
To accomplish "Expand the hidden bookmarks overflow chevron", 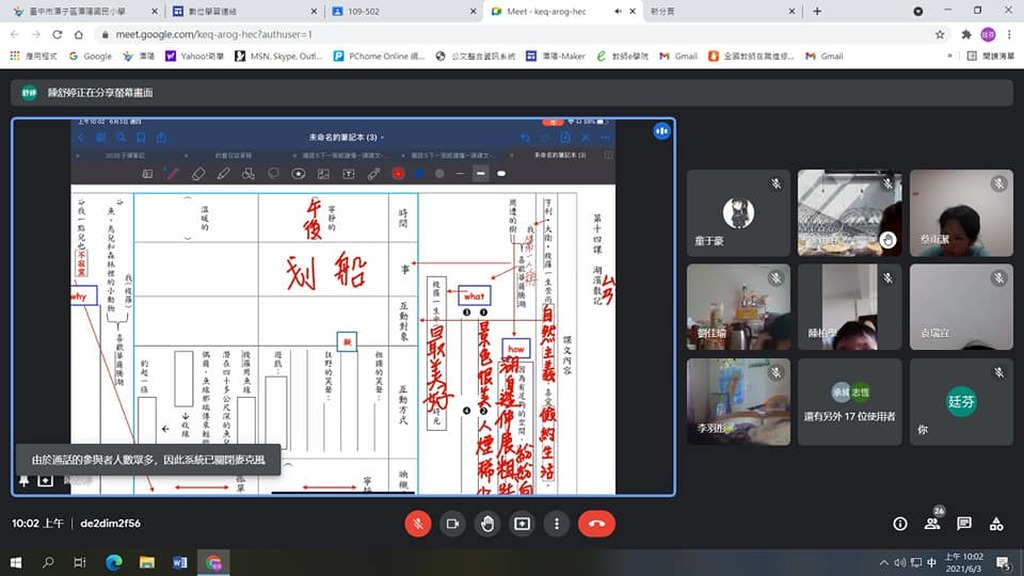I will pos(950,56).
